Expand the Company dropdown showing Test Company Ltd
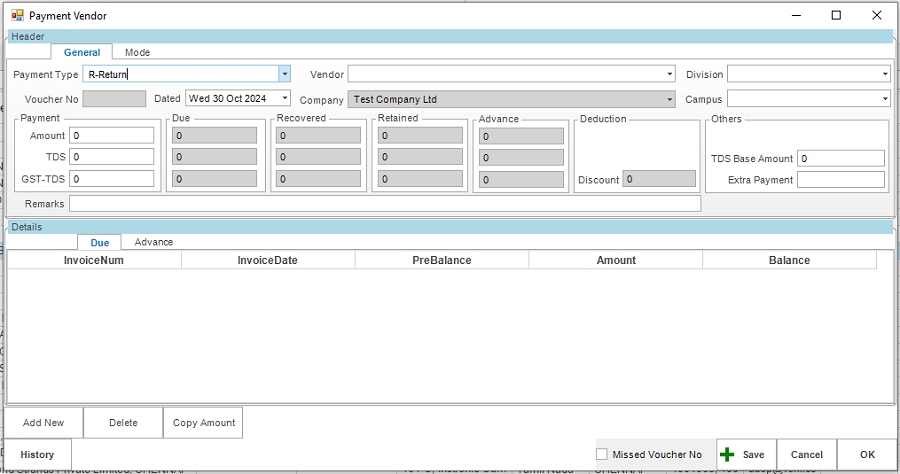This screenshot has width=900, height=474. coord(669,99)
